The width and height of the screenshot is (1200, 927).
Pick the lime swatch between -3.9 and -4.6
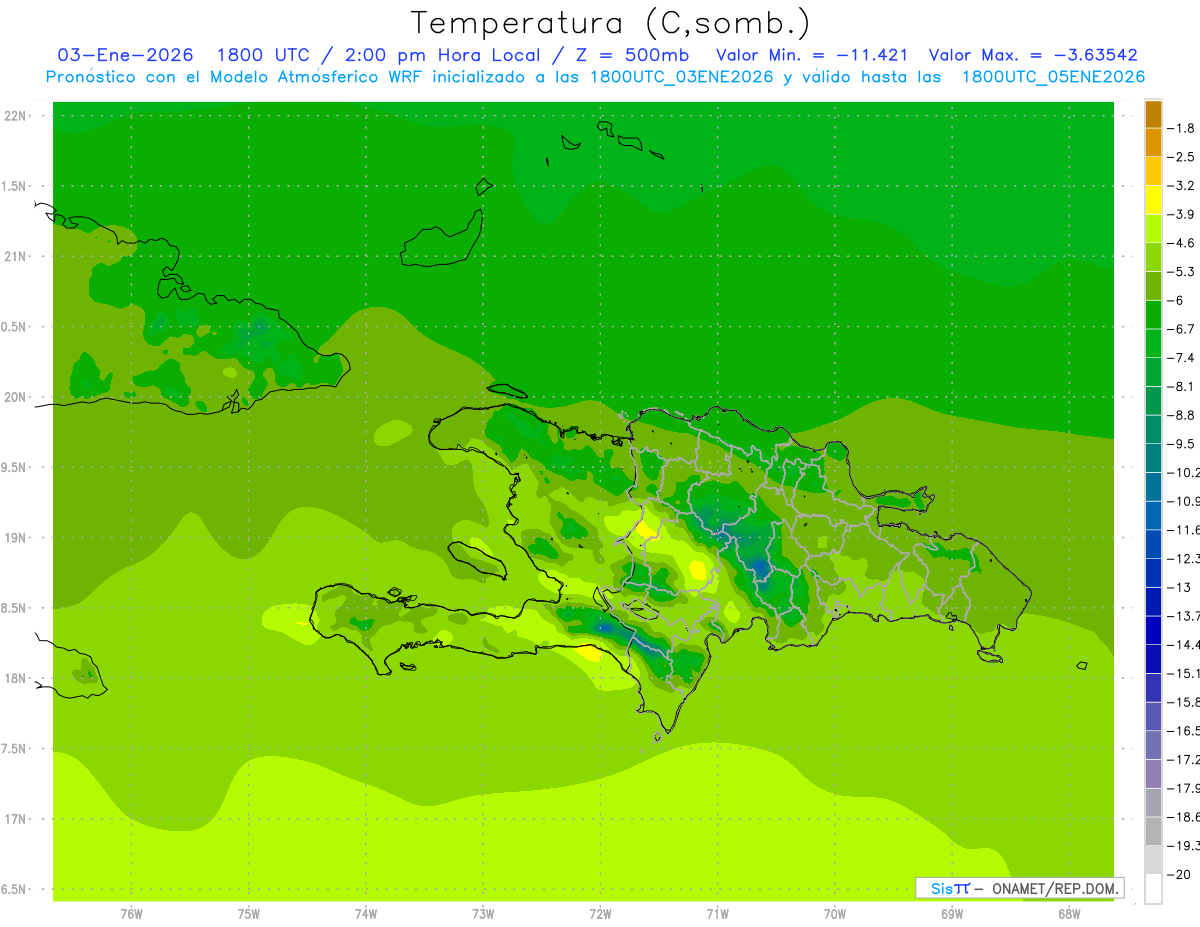(x=1153, y=229)
